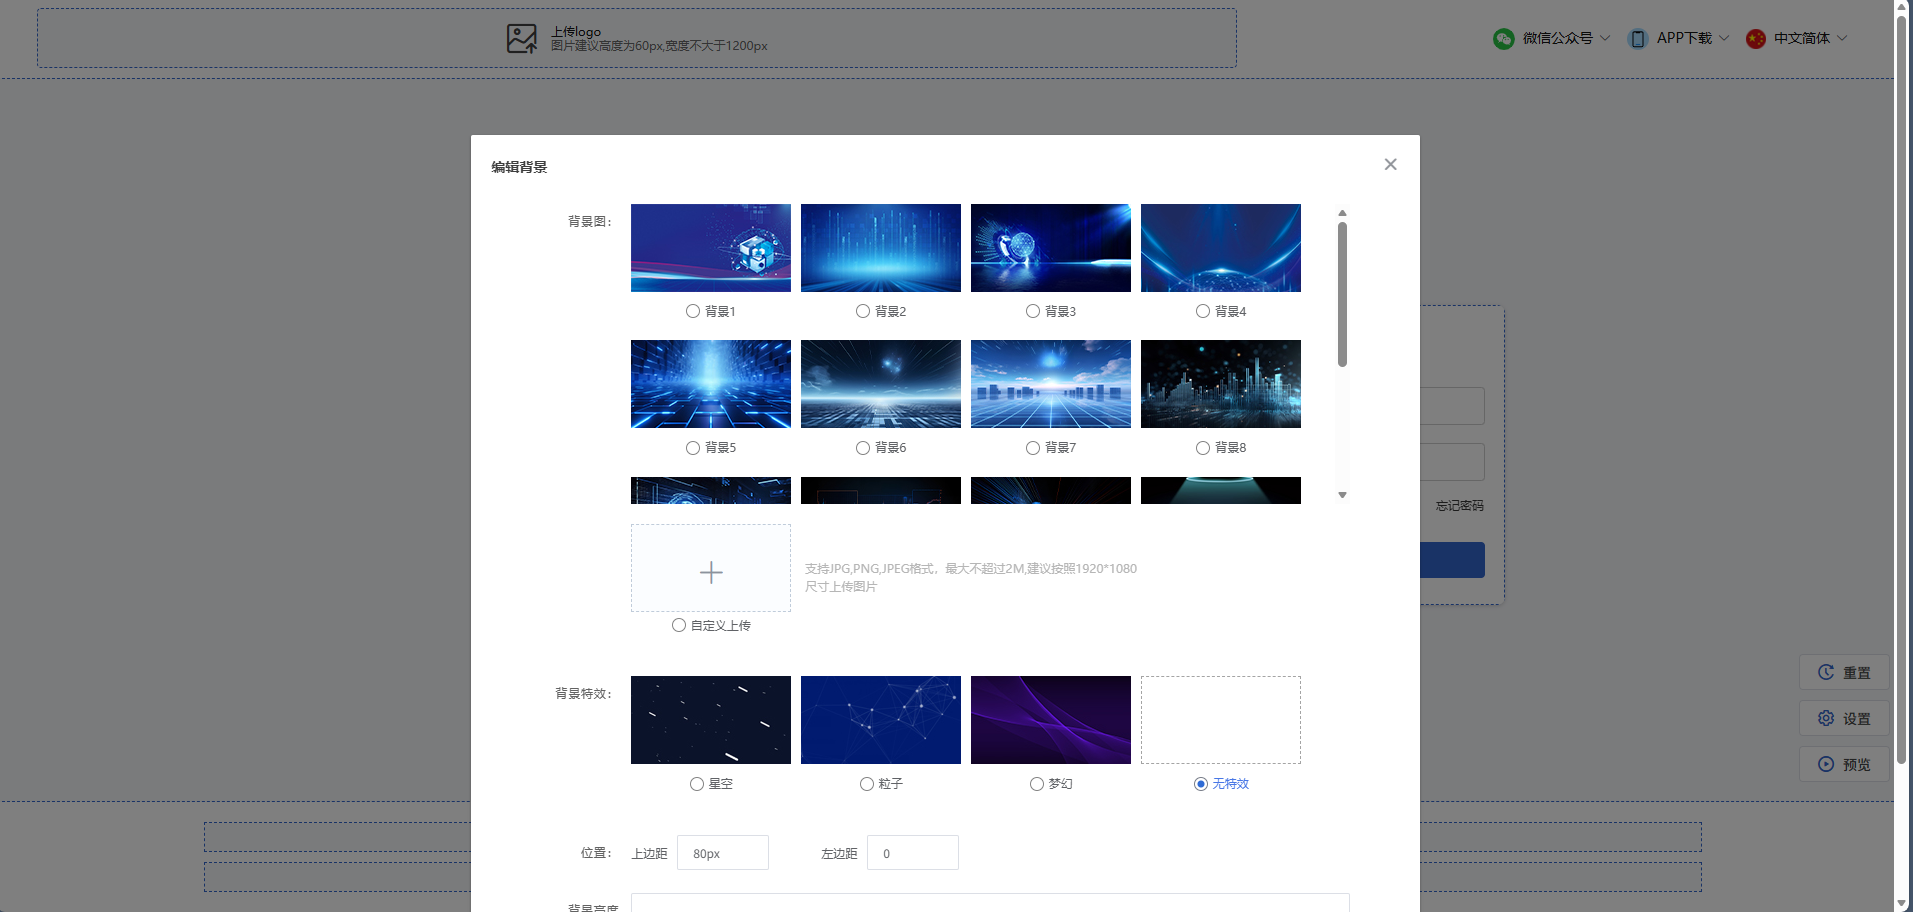The height and width of the screenshot is (912, 1913).
Task: Click the plus icon for custom upload
Action: point(711,572)
